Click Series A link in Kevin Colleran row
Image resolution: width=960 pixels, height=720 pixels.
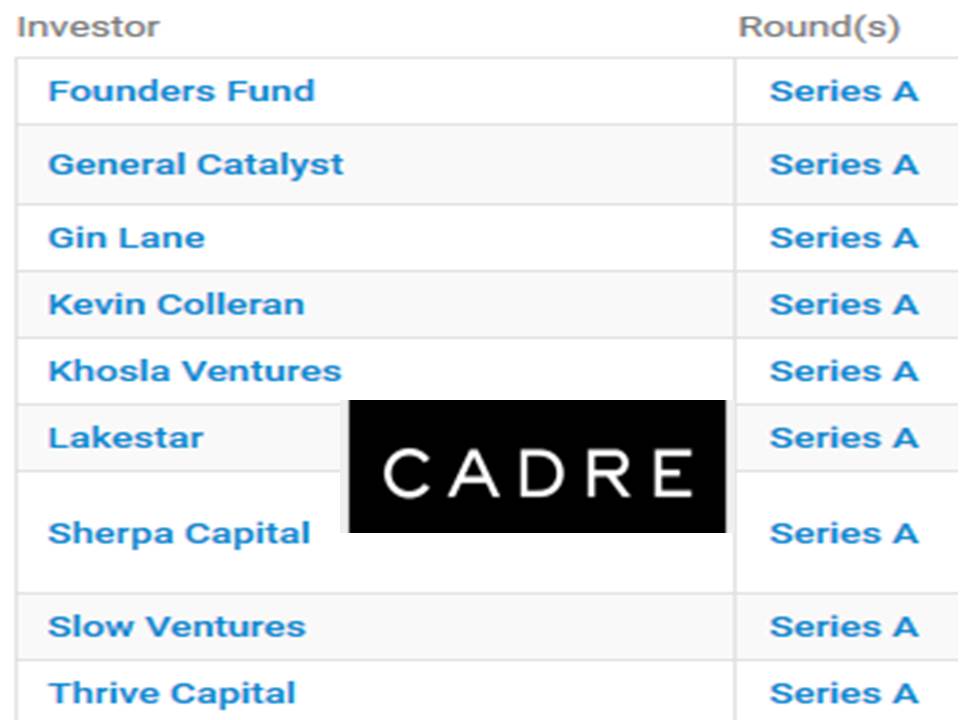pos(844,304)
